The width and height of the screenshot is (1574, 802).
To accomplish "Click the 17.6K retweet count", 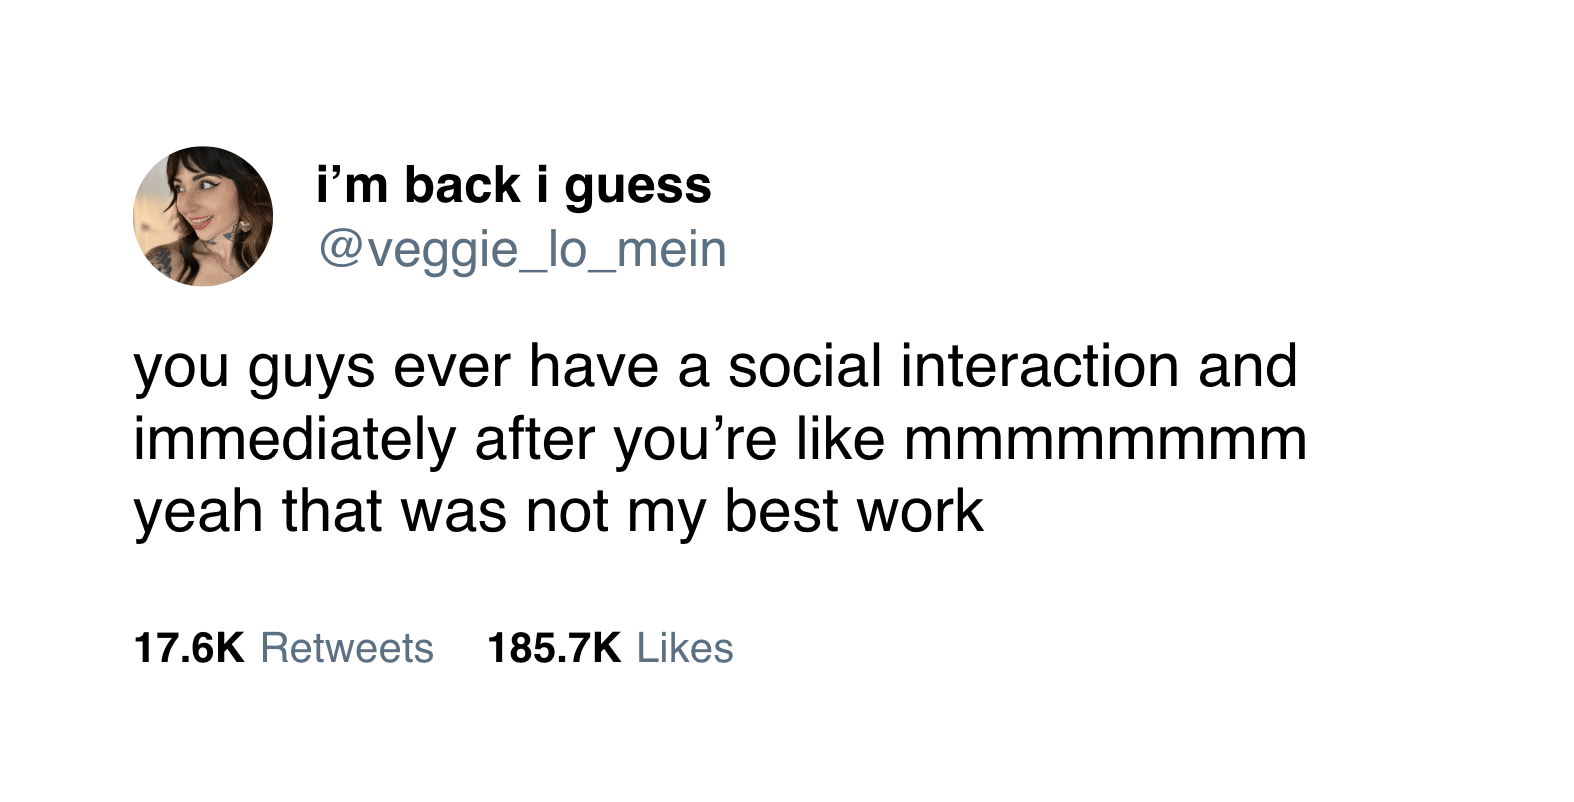I will (x=188, y=648).
